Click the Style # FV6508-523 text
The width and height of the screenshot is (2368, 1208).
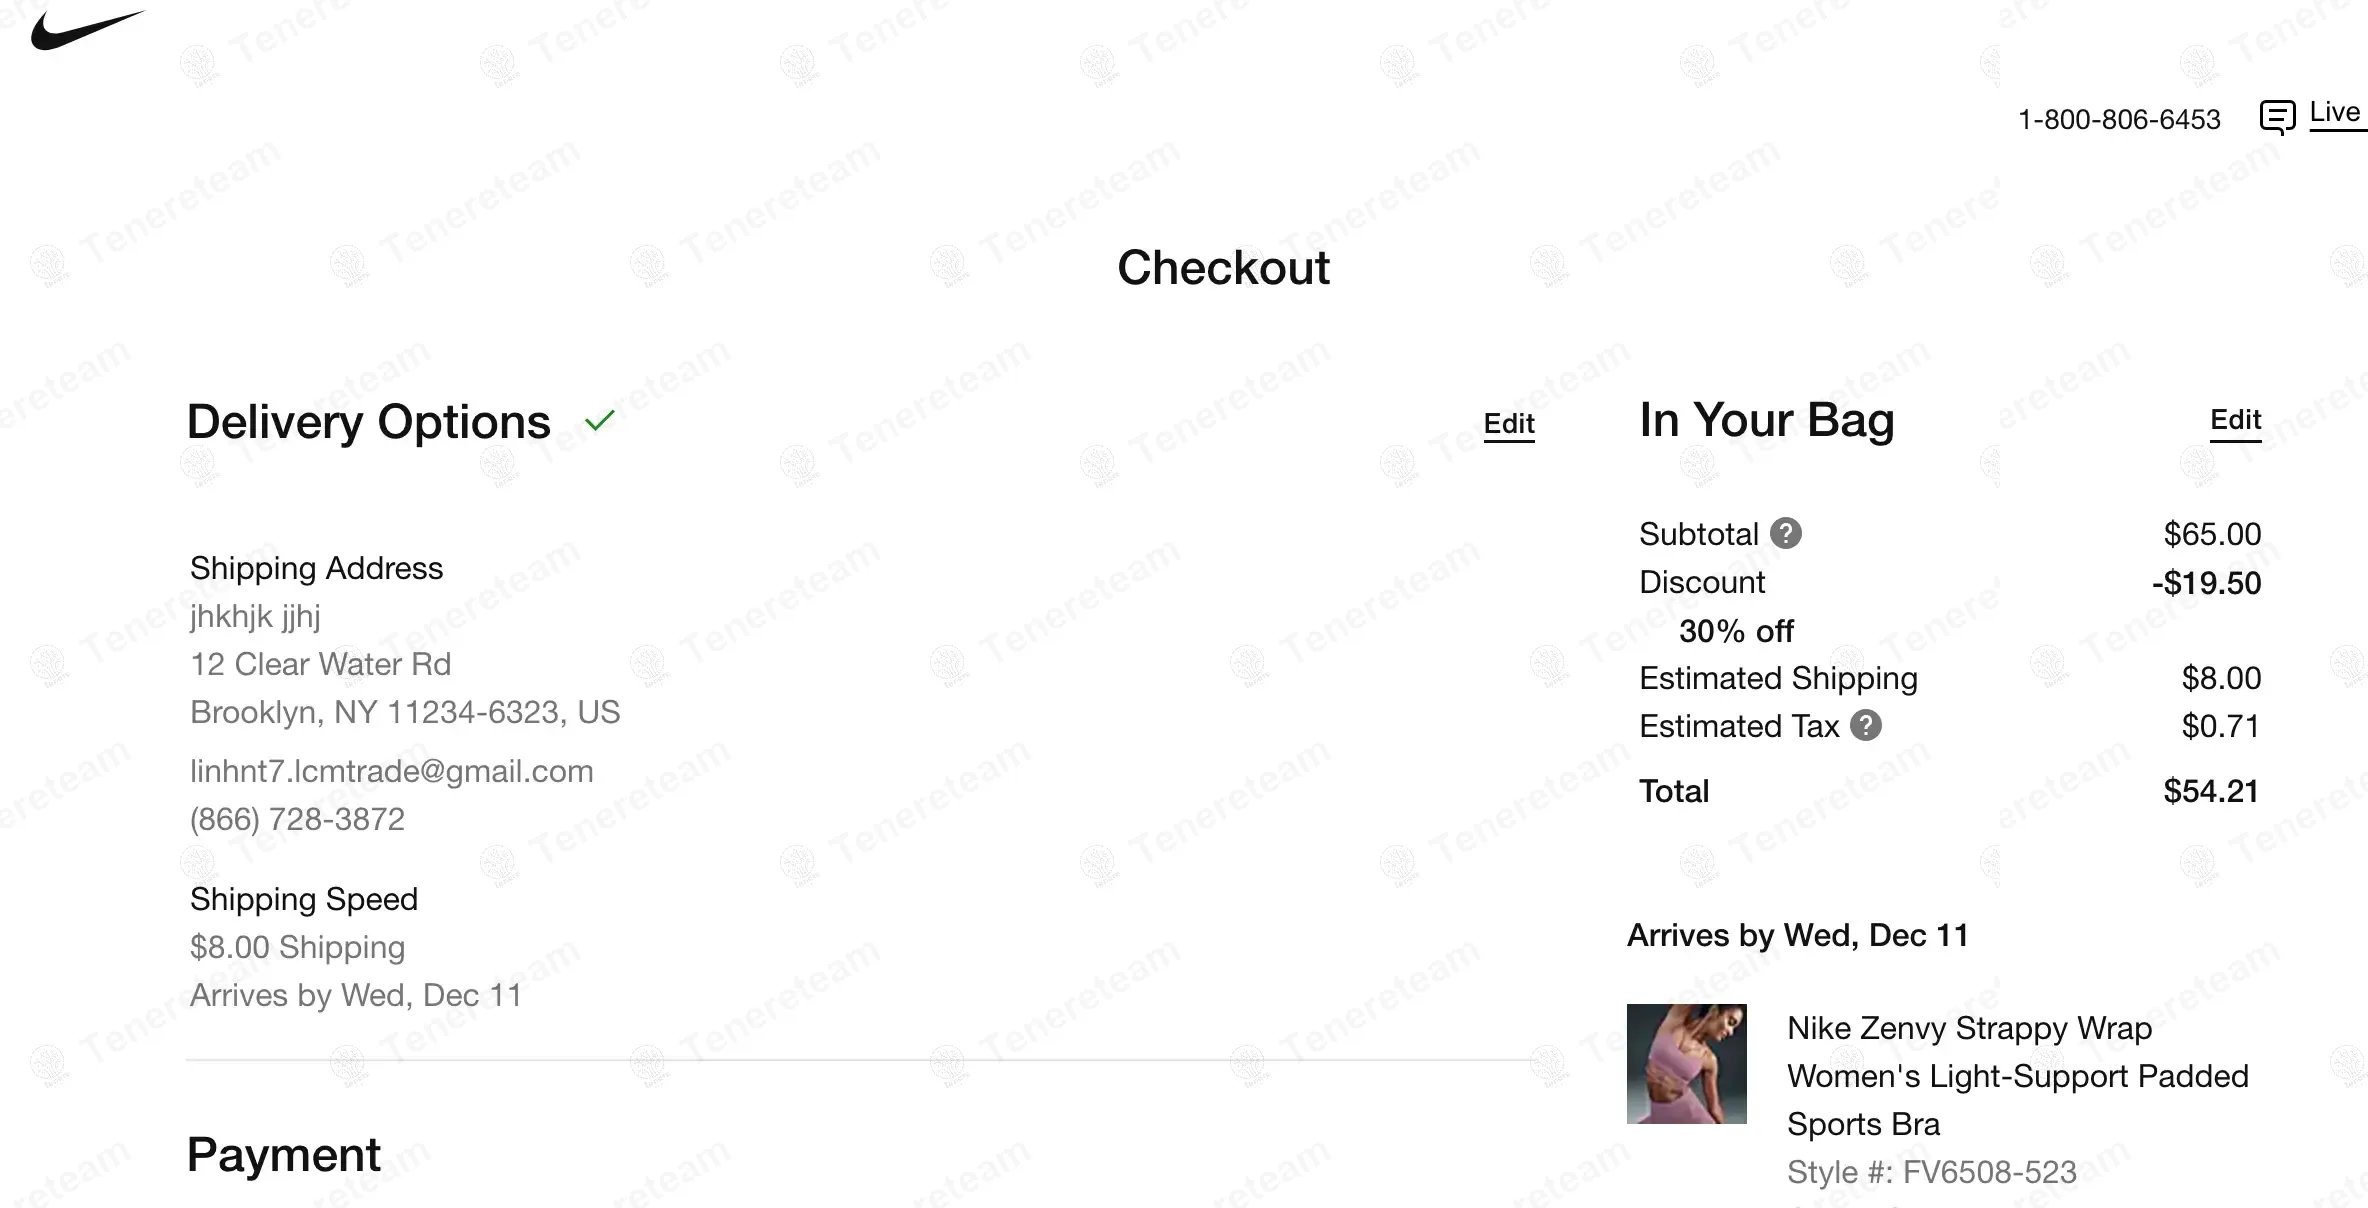1931,1172
